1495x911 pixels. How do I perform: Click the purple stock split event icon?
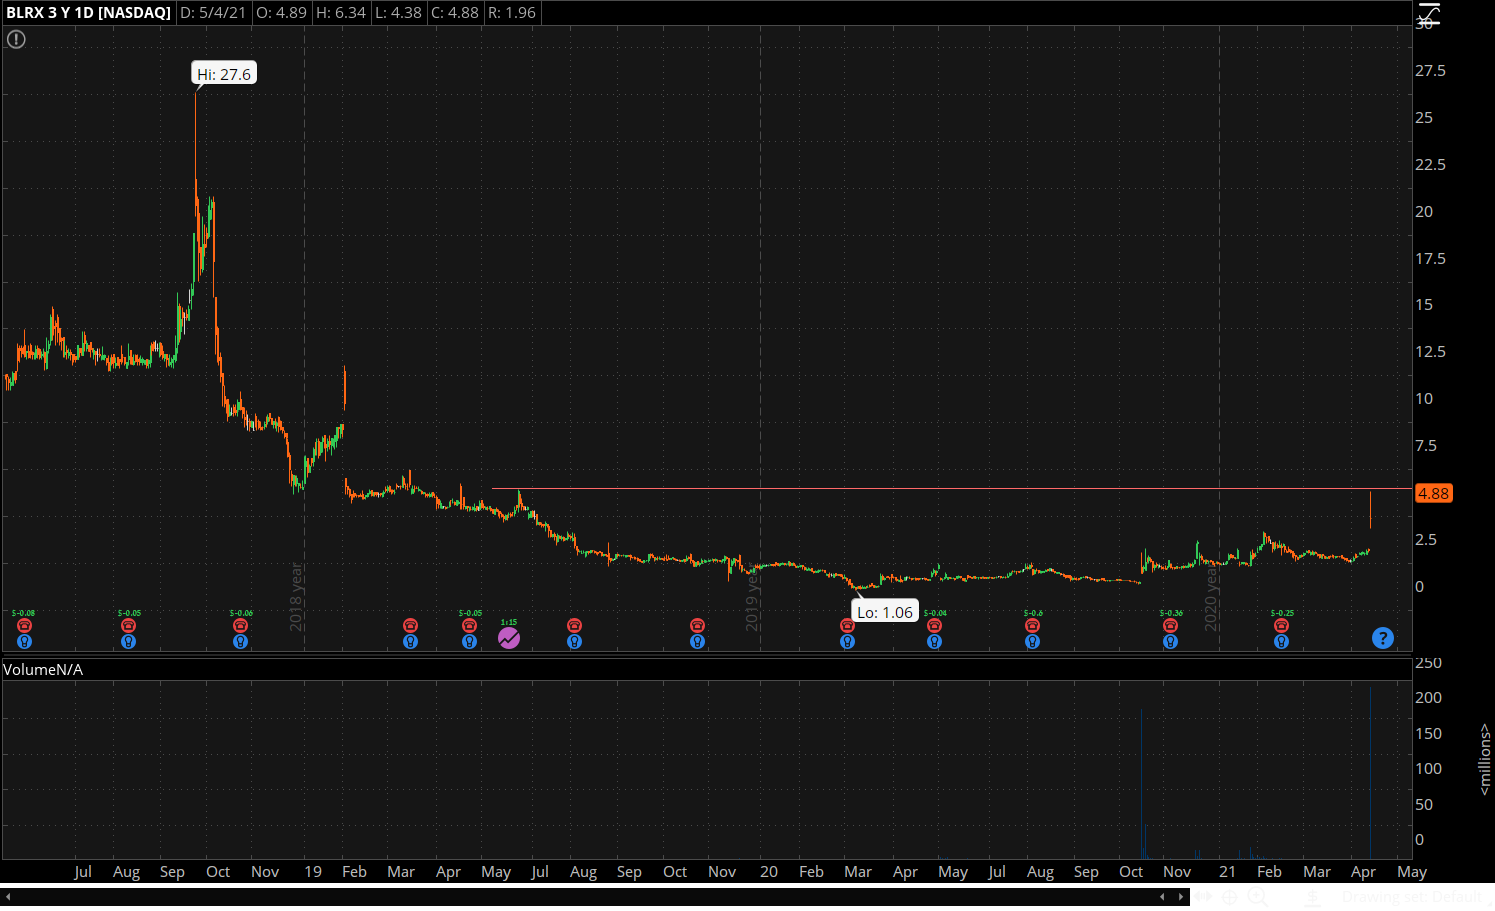tap(509, 638)
